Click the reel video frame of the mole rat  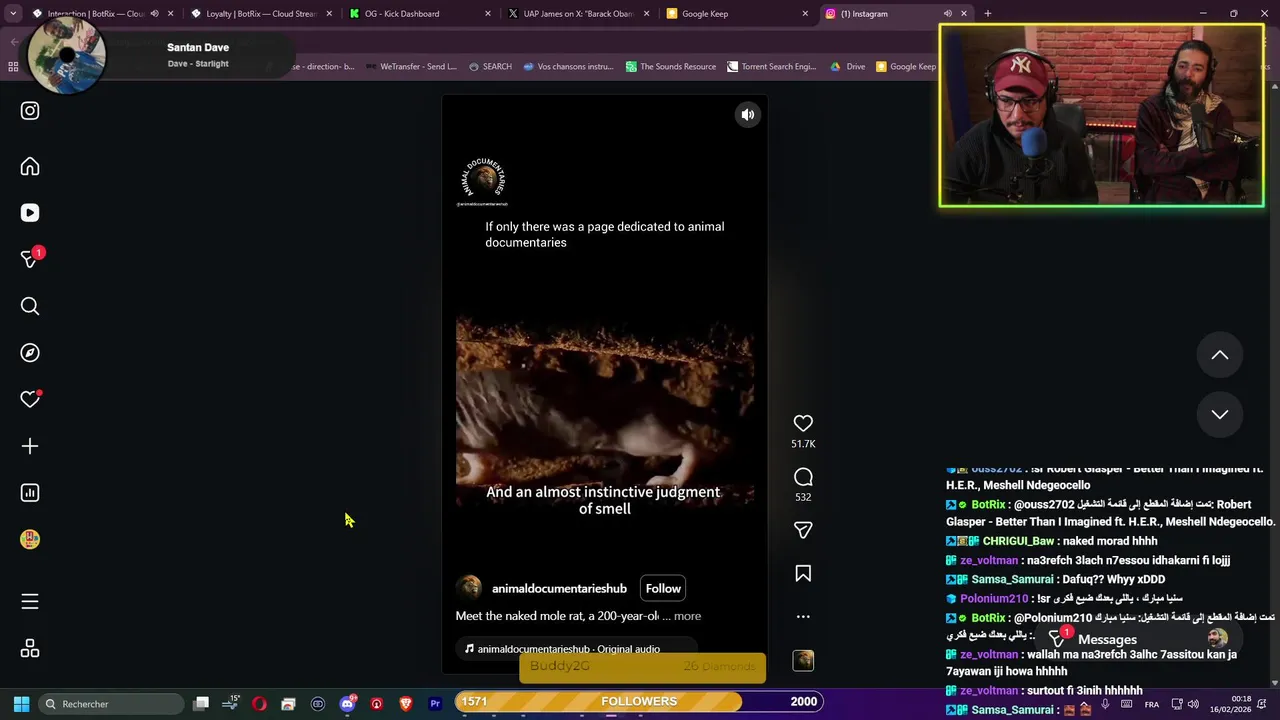tap(605, 412)
